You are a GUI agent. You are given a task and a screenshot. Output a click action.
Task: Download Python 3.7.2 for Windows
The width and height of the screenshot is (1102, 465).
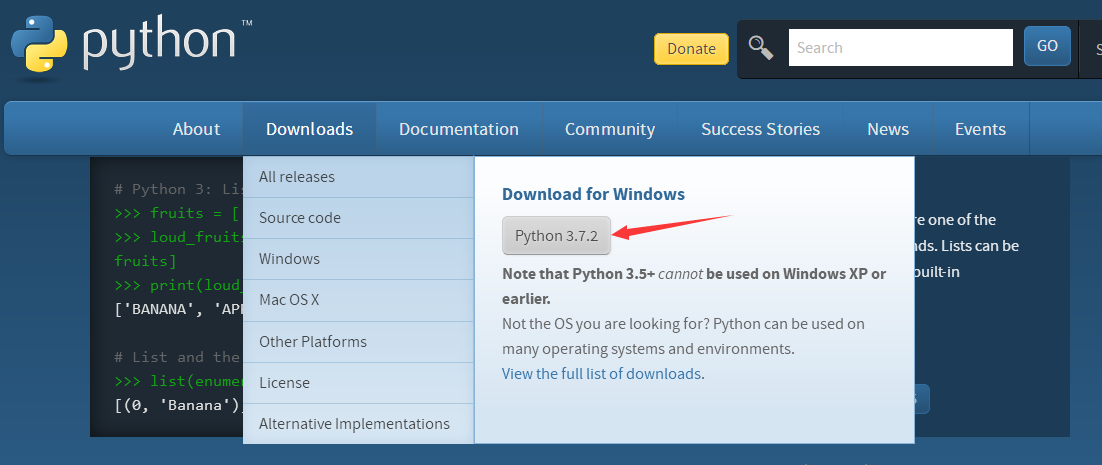click(555, 236)
